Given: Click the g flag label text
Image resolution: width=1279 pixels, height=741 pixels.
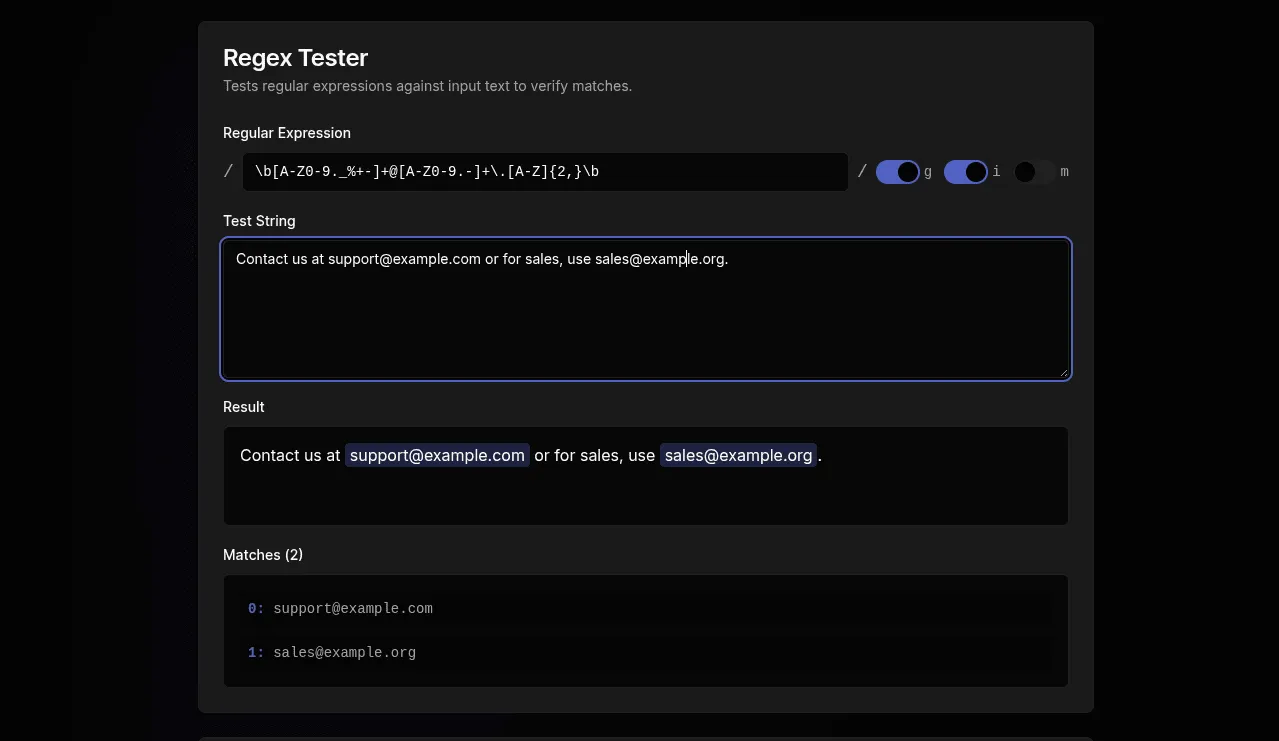Looking at the screenshot, I should (x=928, y=171).
